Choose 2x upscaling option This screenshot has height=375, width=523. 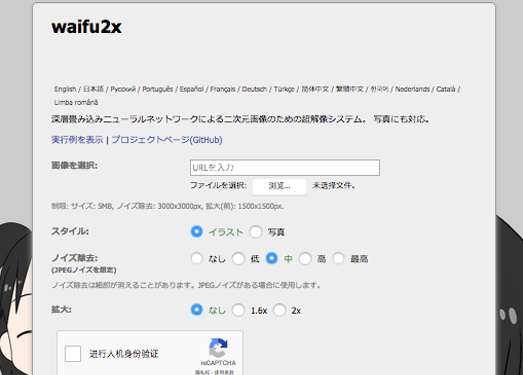(x=279, y=310)
